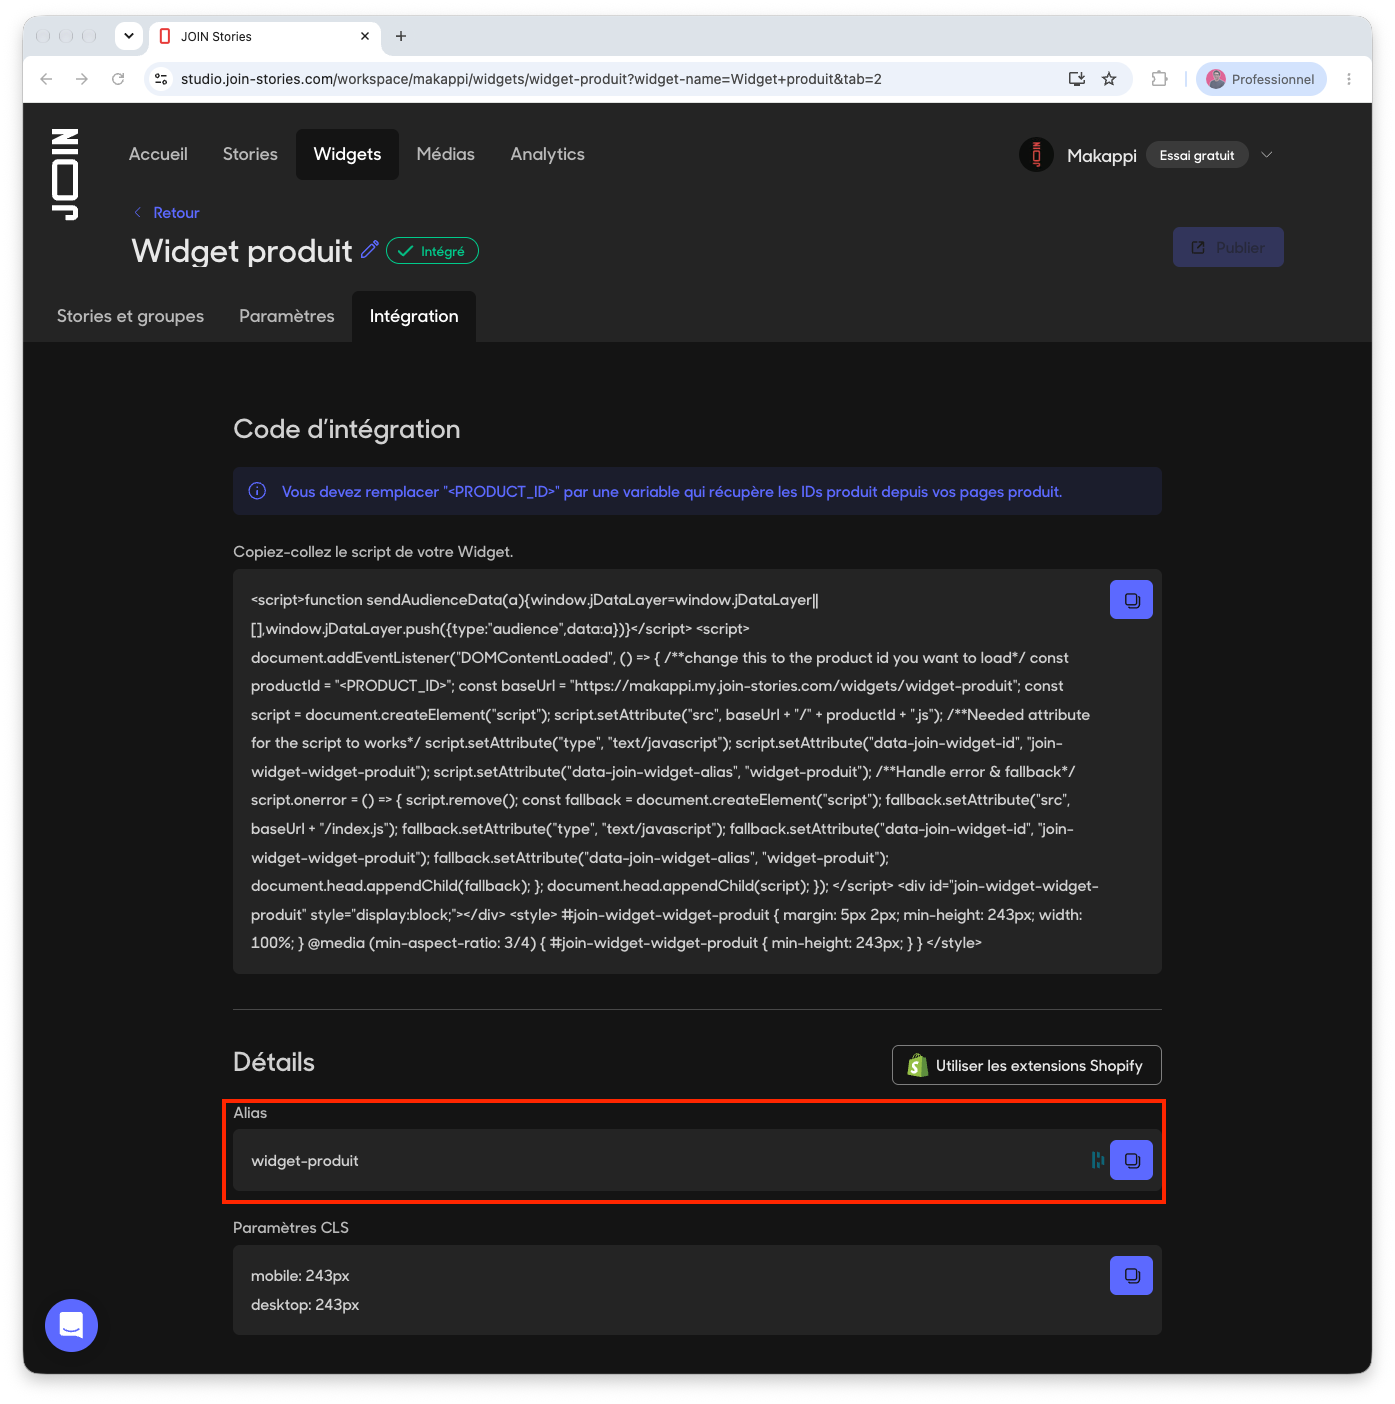Open Chrome three-dot menu
The image size is (1395, 1404).
click(1349, 79)
